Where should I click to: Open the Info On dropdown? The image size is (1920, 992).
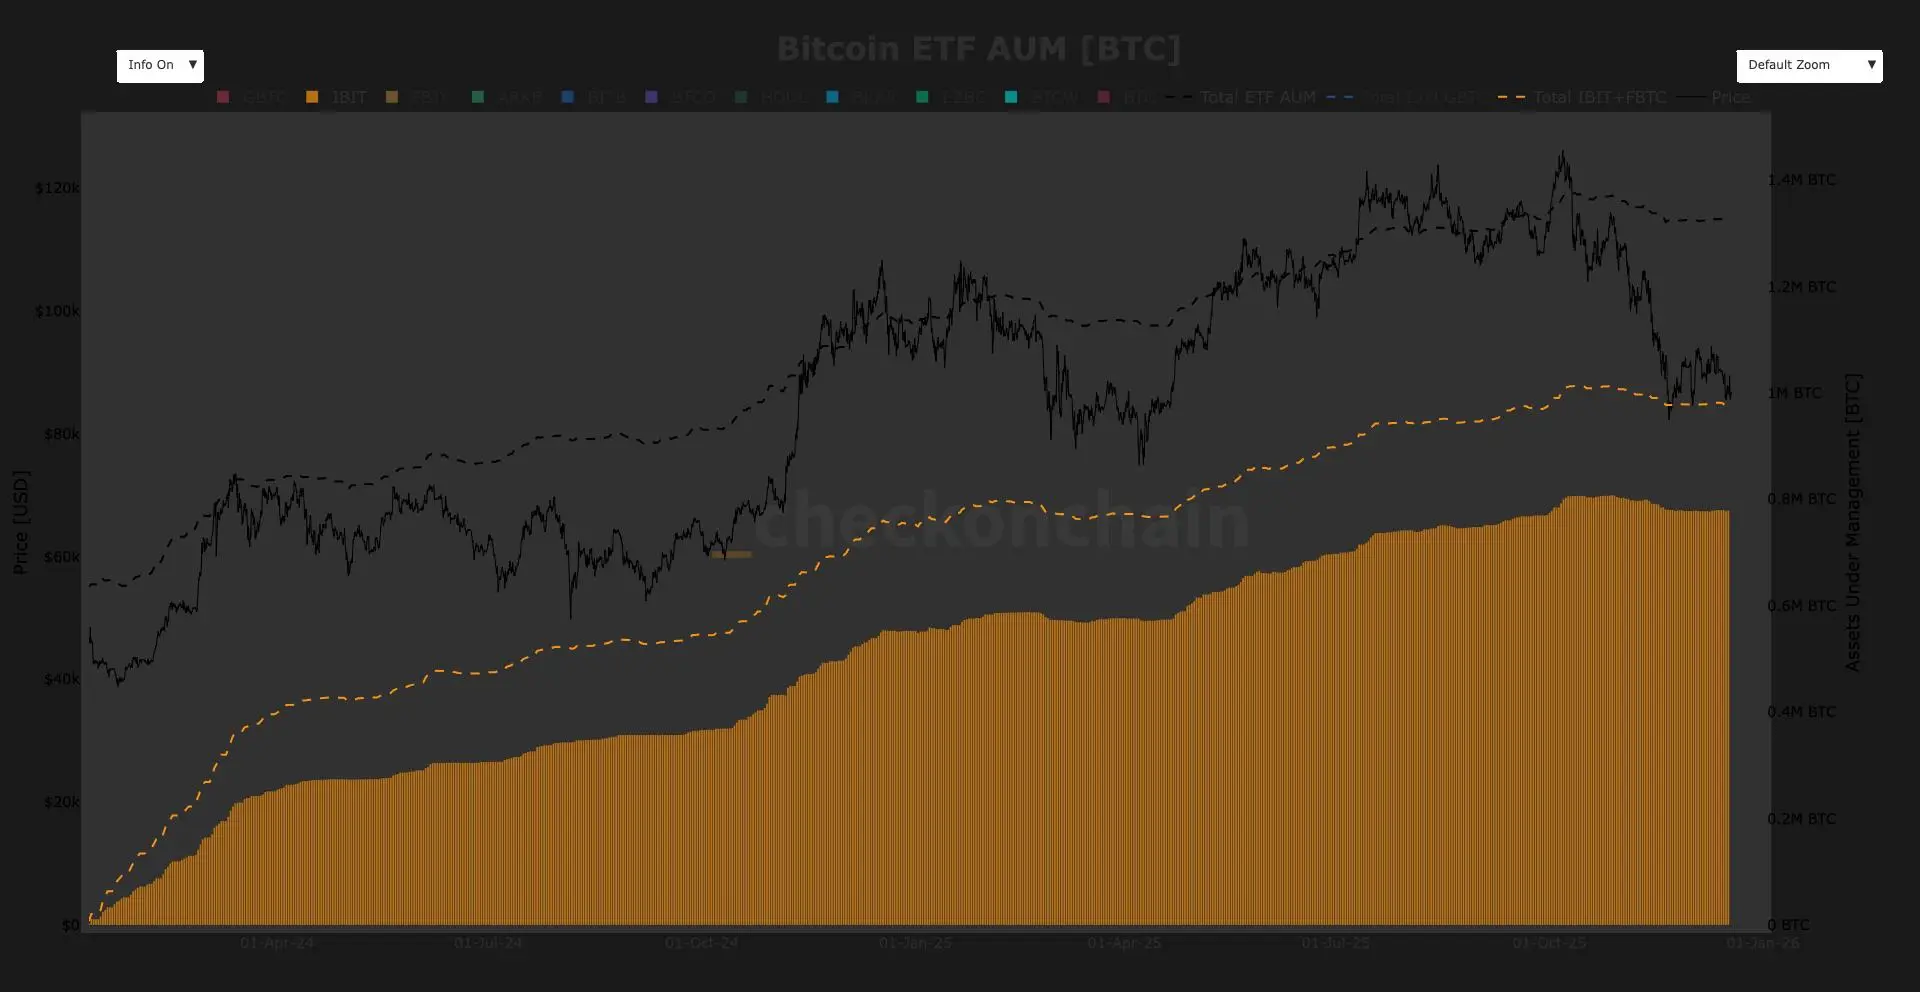(160, 66)
